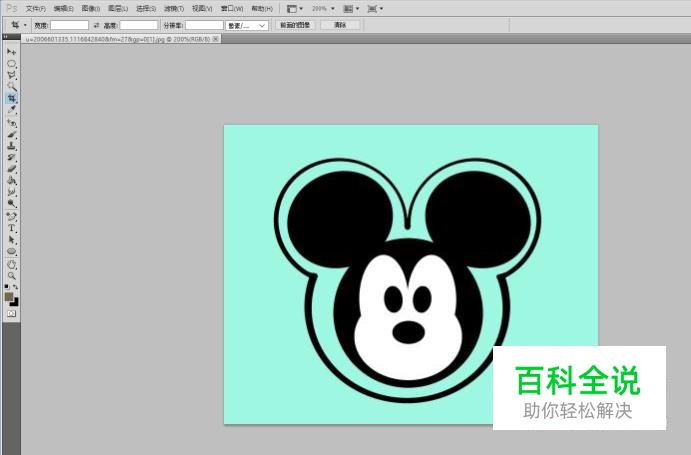
Task: Select the Eyedropper tool
Action: pyautogui.click(x=11, y=109)
